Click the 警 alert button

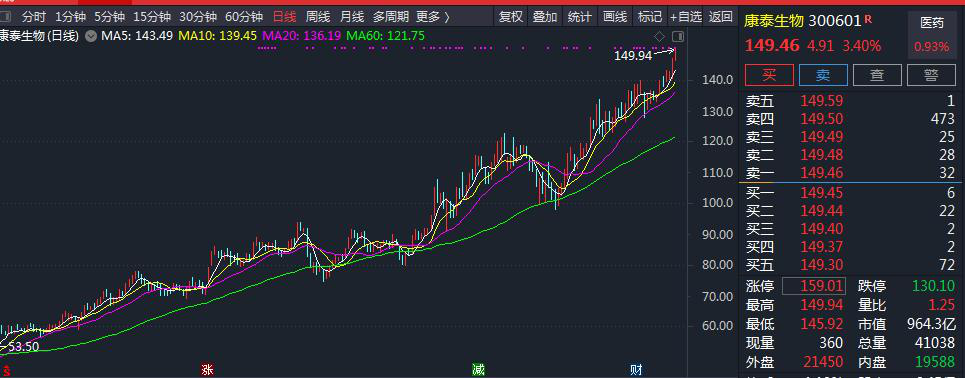pyautogui.click(x=931, y=75)
